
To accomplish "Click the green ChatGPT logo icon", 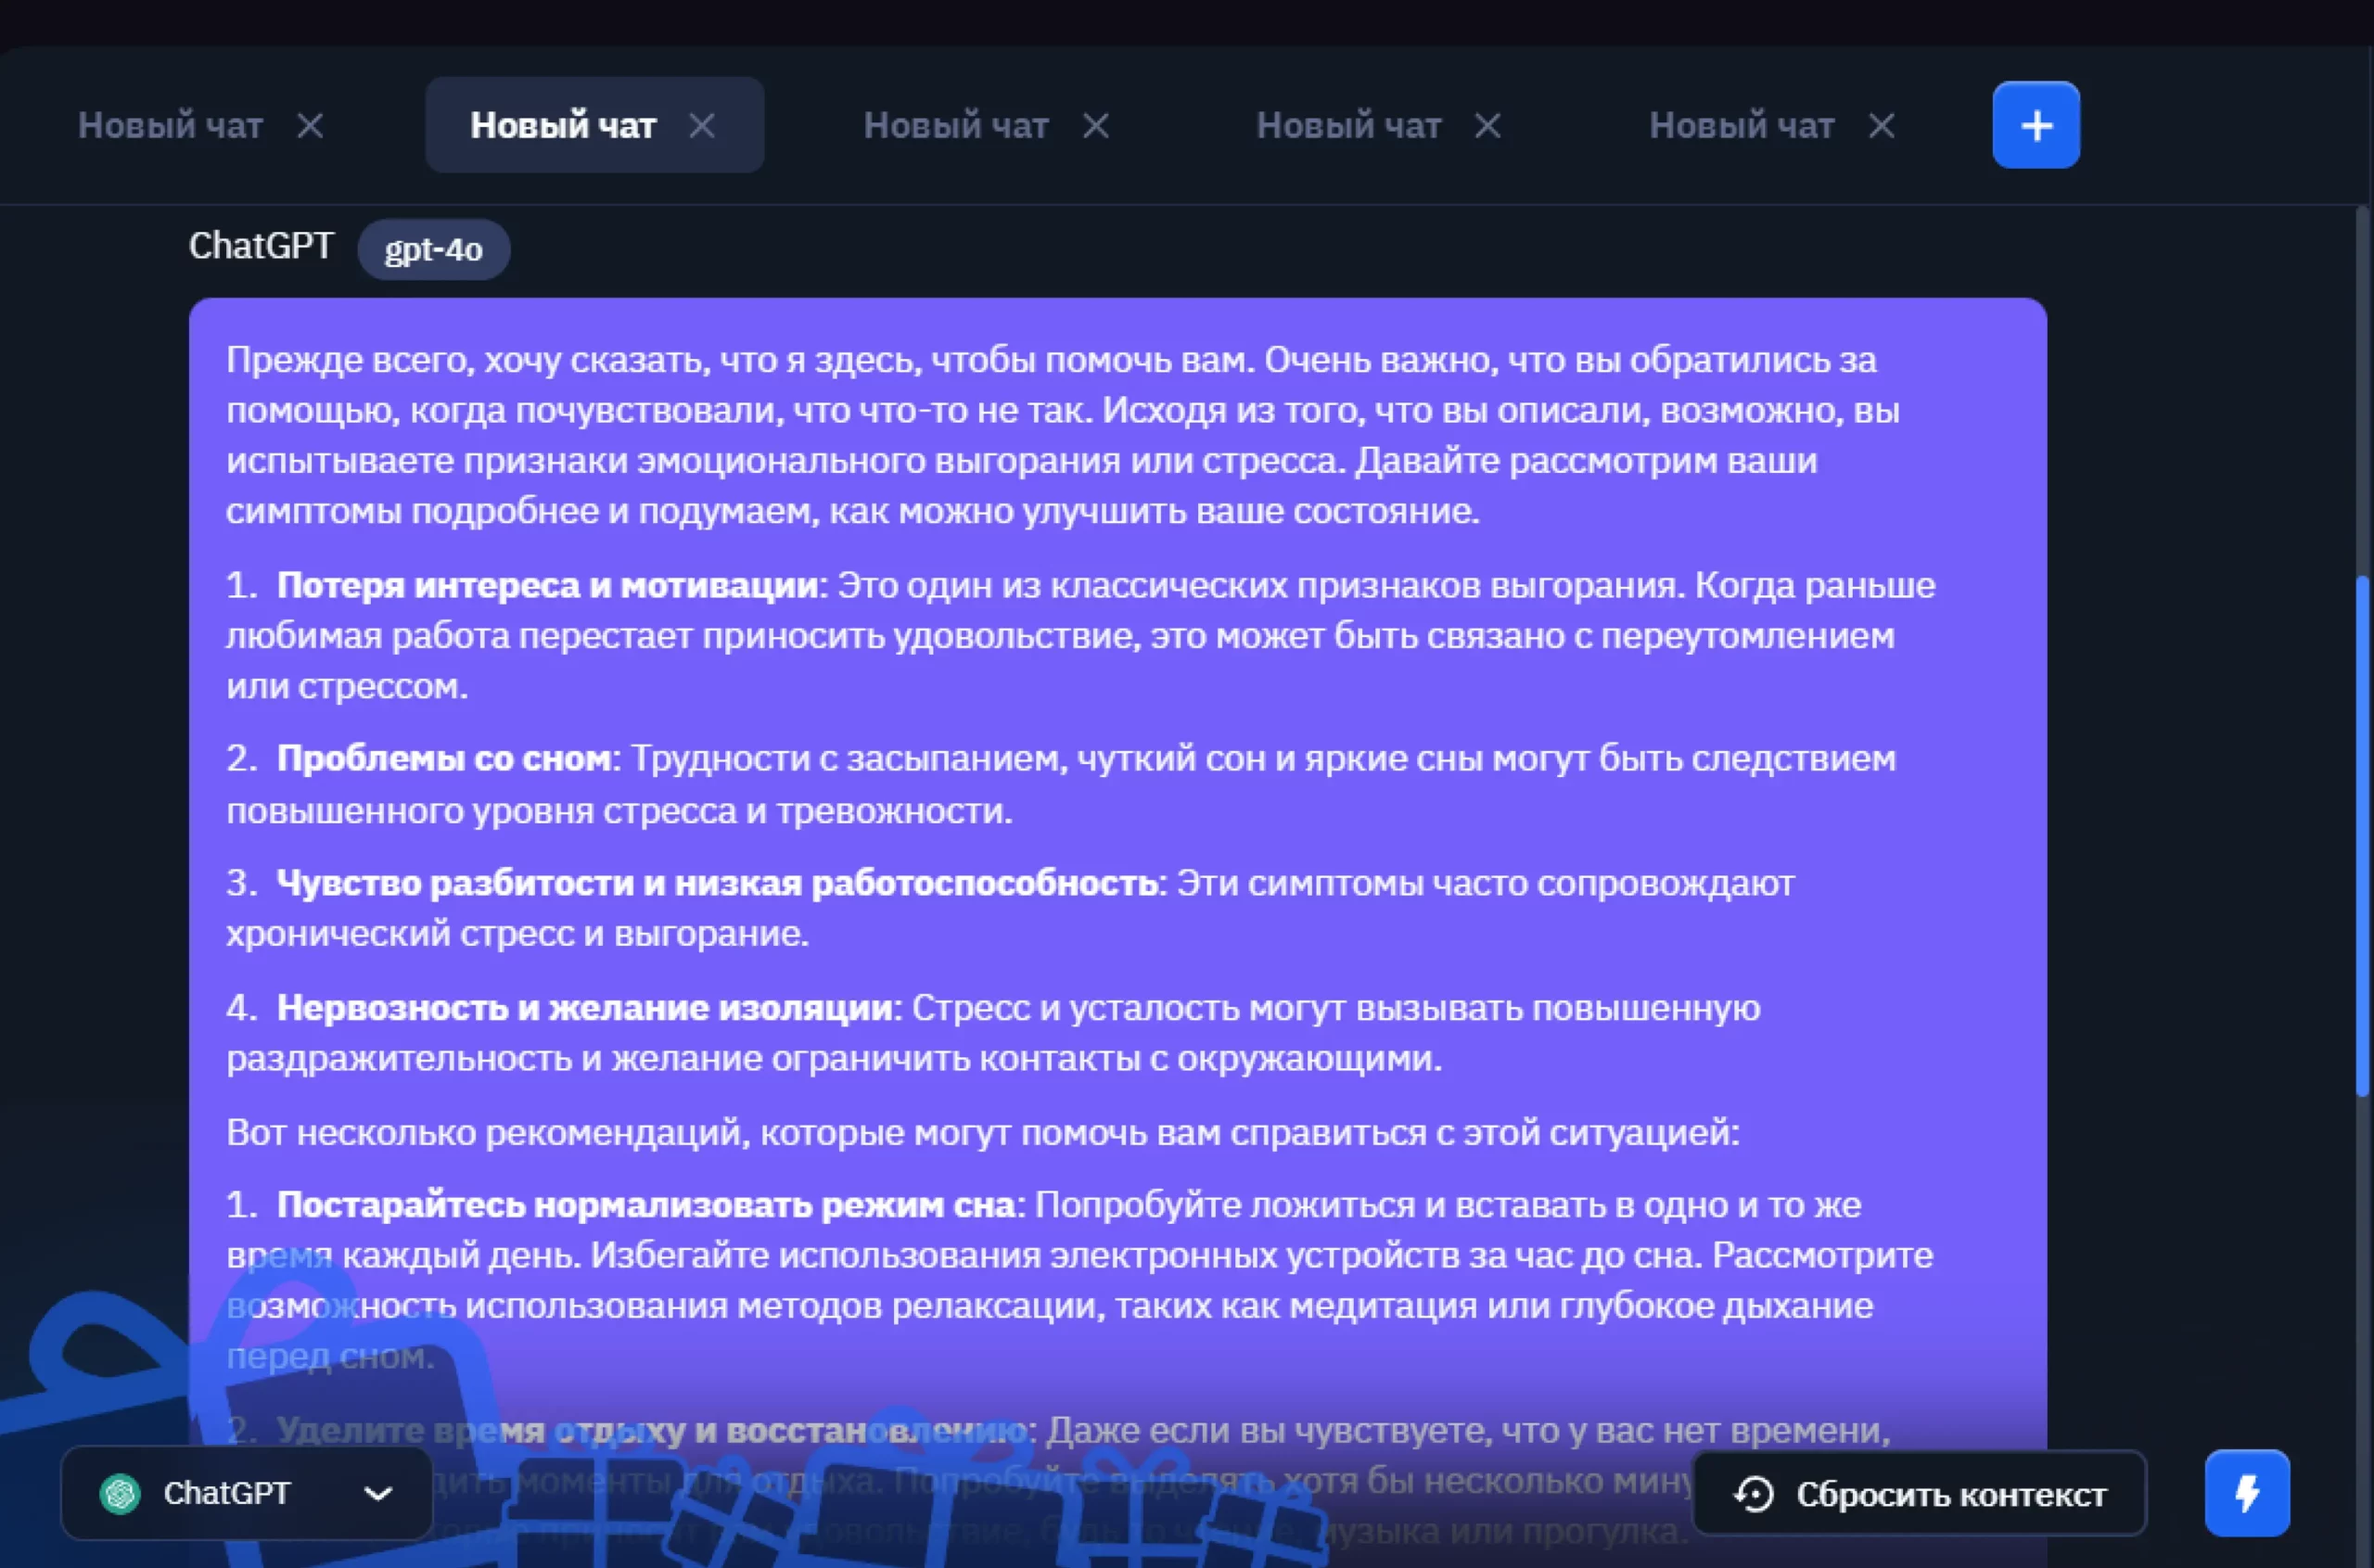I will 121,1494.
